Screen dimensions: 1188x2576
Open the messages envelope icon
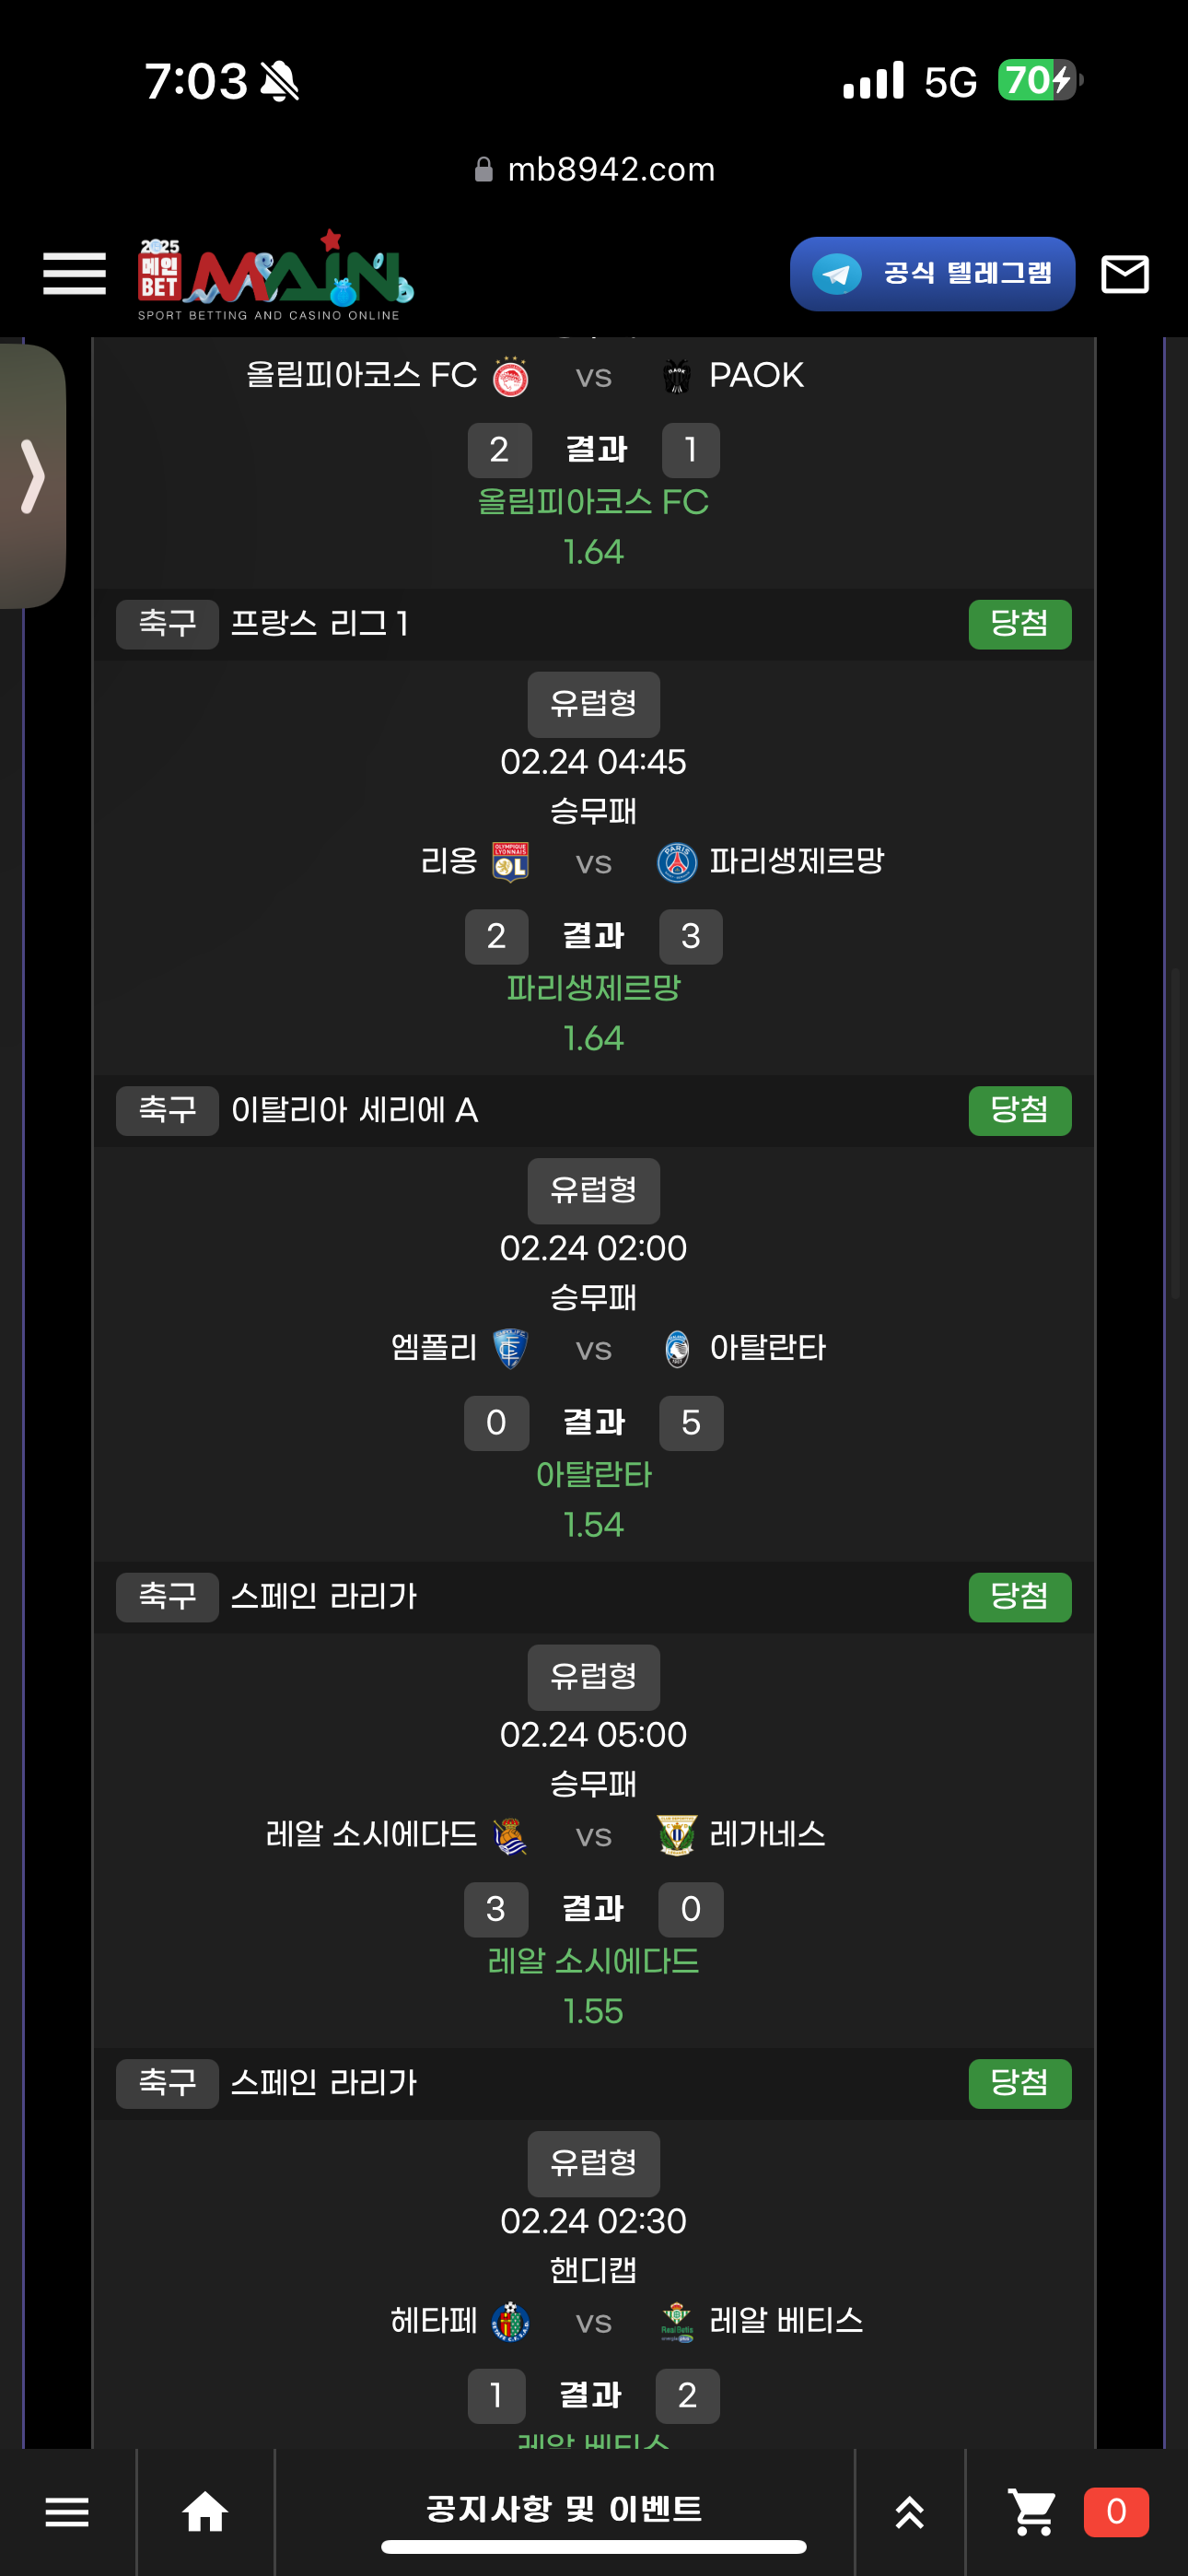click(1124, 274)
